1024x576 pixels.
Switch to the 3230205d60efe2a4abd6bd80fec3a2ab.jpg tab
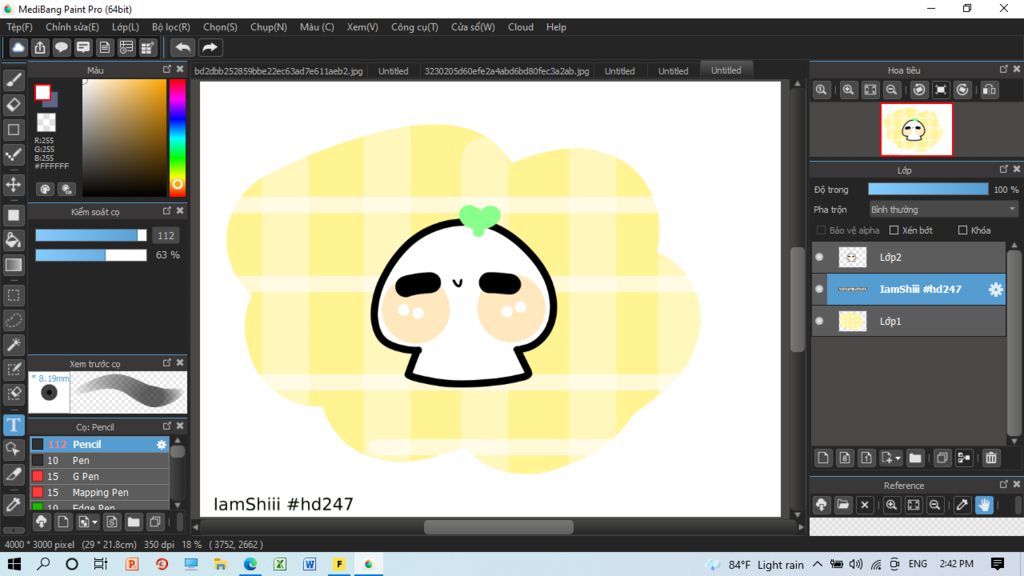tap(506, 71)
